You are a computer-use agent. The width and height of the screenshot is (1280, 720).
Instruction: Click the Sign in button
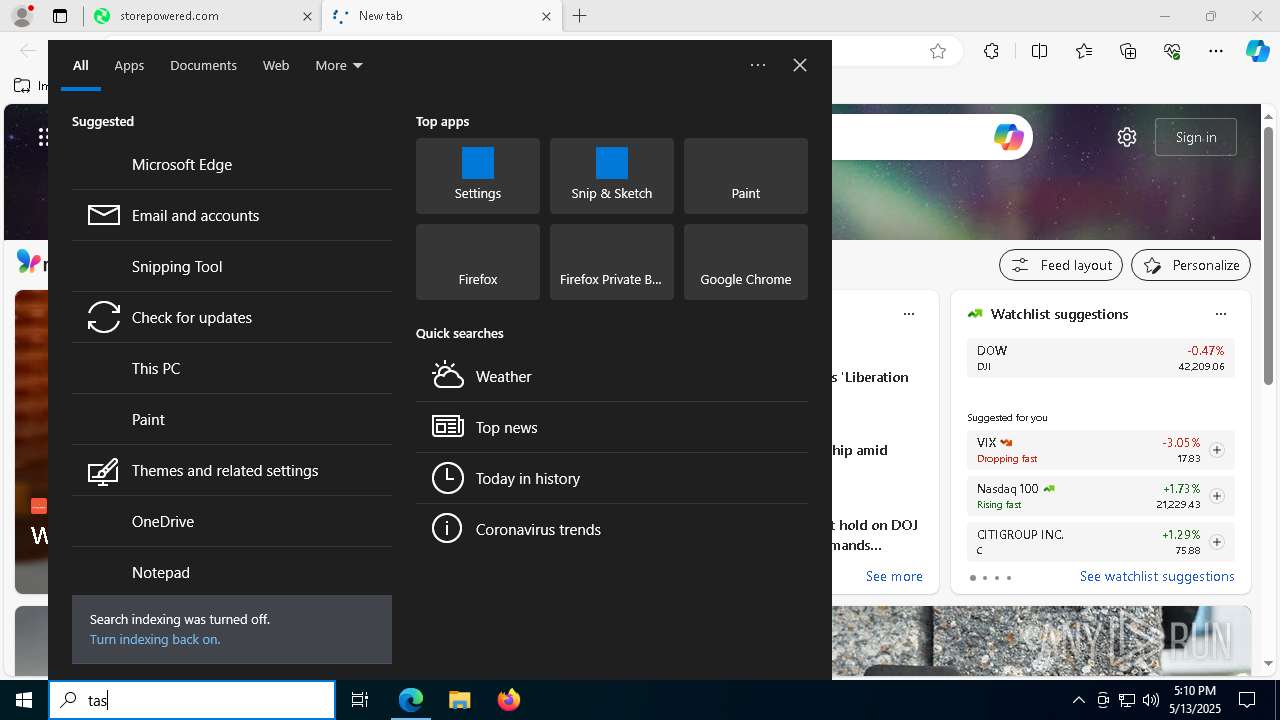tap(1196, 137)
